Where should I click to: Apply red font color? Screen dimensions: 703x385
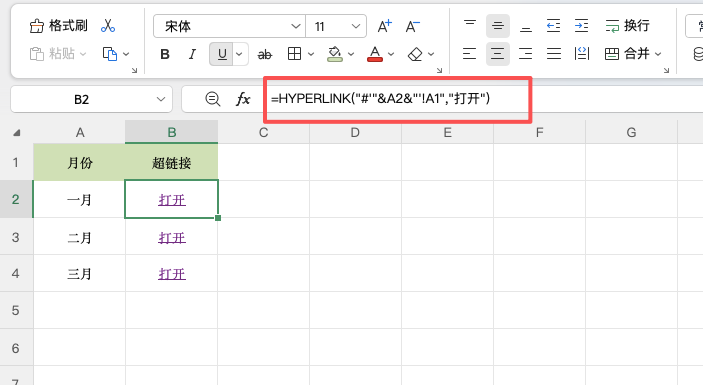point(375,54)
